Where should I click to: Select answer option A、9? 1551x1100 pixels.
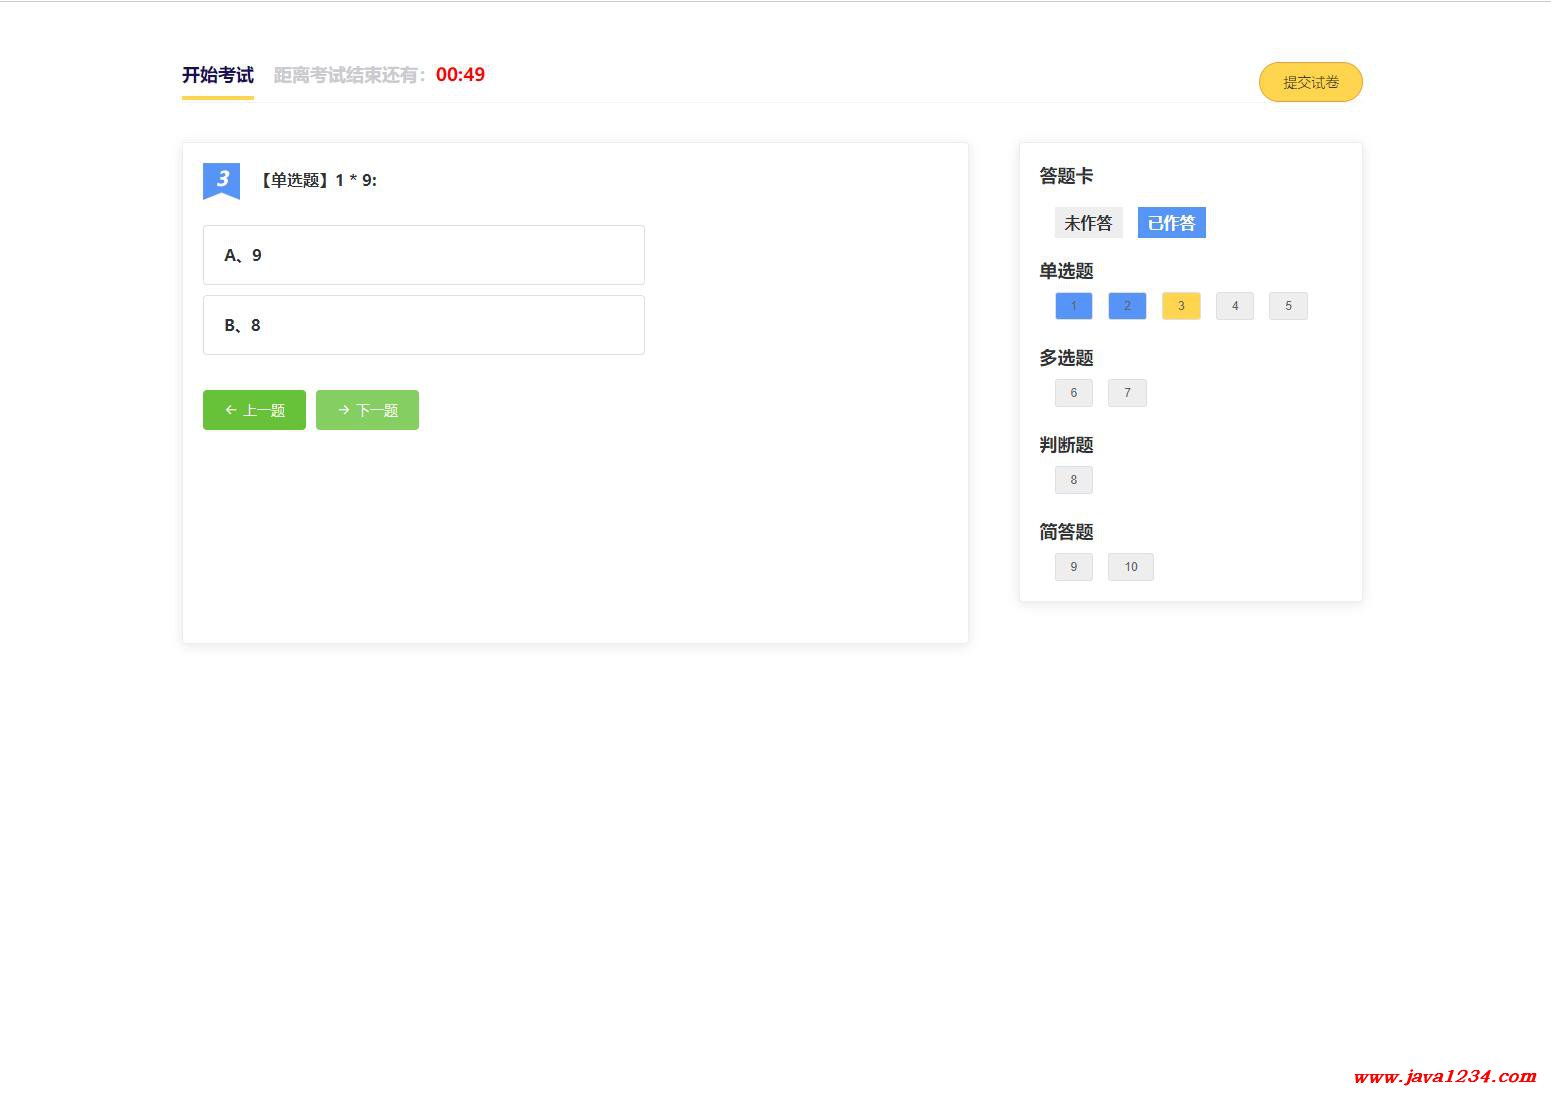pos(423,255)
